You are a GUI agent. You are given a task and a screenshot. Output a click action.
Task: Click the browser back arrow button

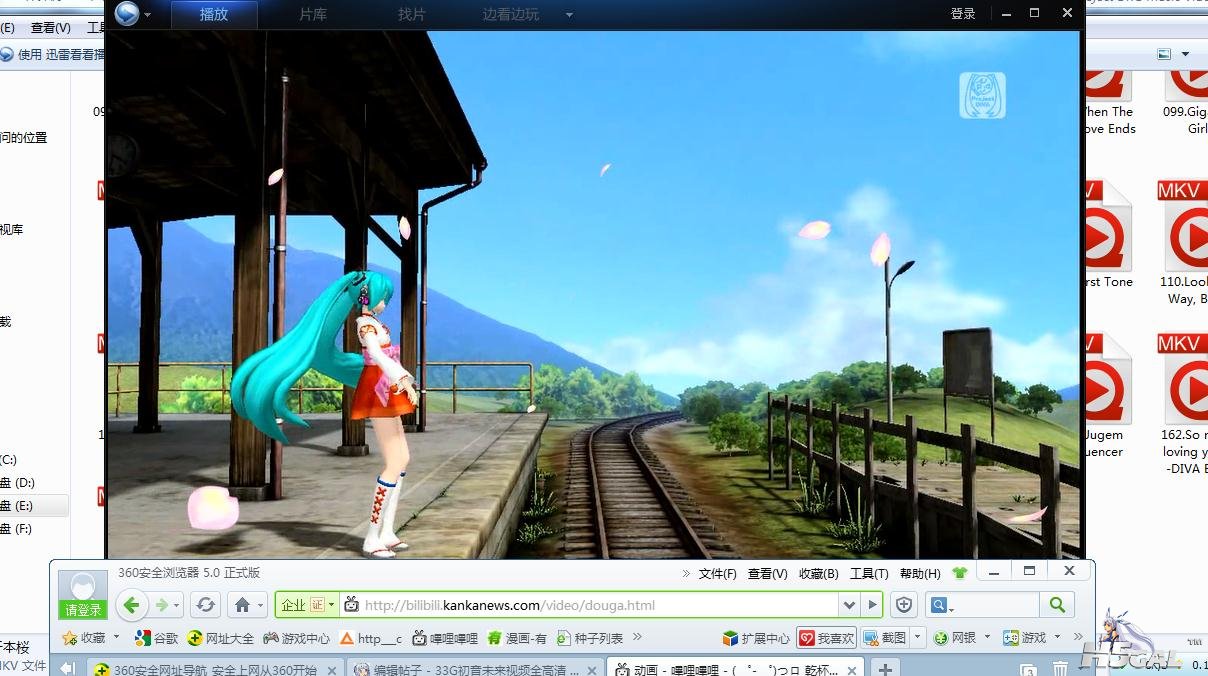tap(131, 605)
